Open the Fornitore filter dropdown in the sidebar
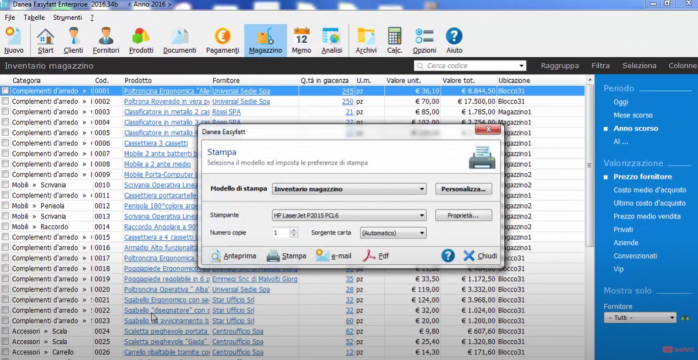This screenshot has height=360, width=698. point(640,318)
